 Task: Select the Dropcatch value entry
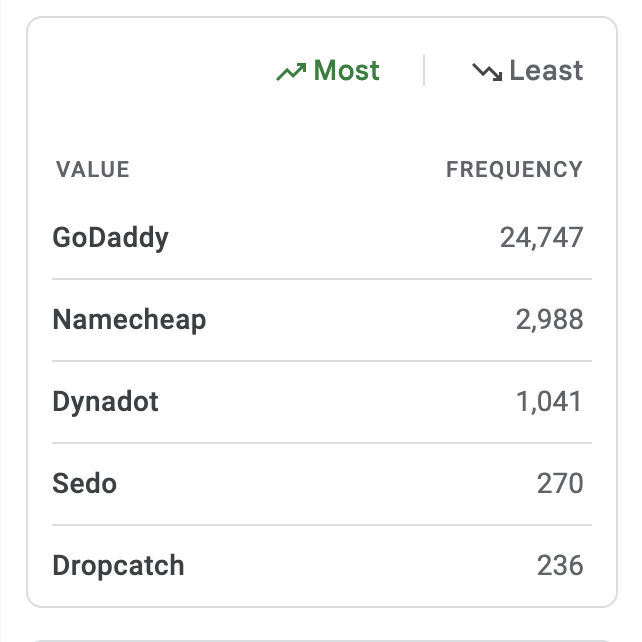[118, 565]
